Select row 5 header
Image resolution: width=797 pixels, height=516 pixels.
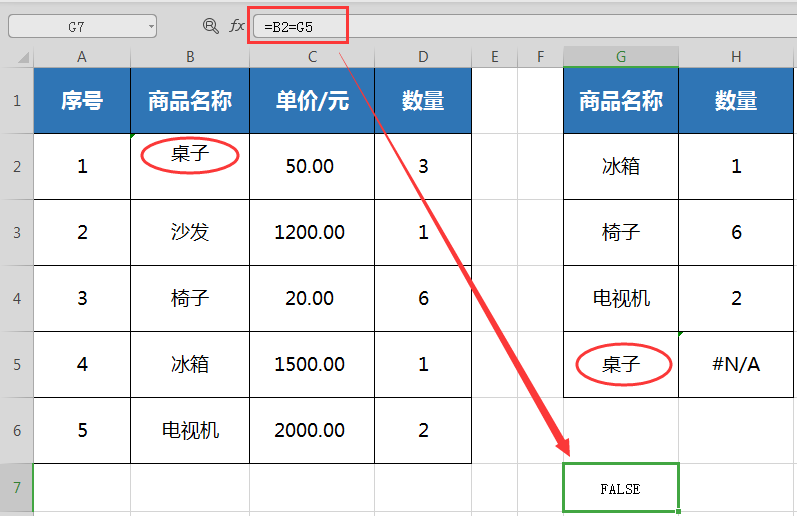[17, 365]
